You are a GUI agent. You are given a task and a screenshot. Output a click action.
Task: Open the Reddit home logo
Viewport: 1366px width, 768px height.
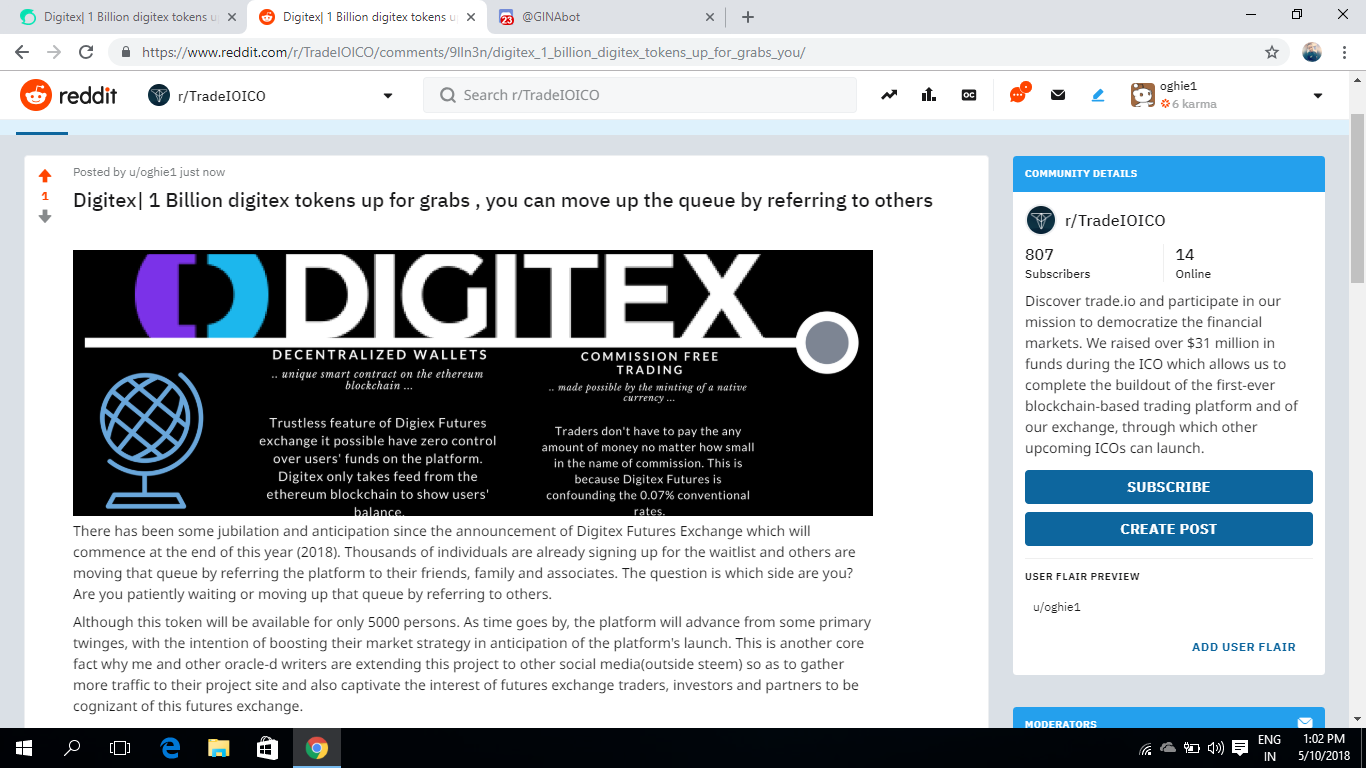click(68, 95)
